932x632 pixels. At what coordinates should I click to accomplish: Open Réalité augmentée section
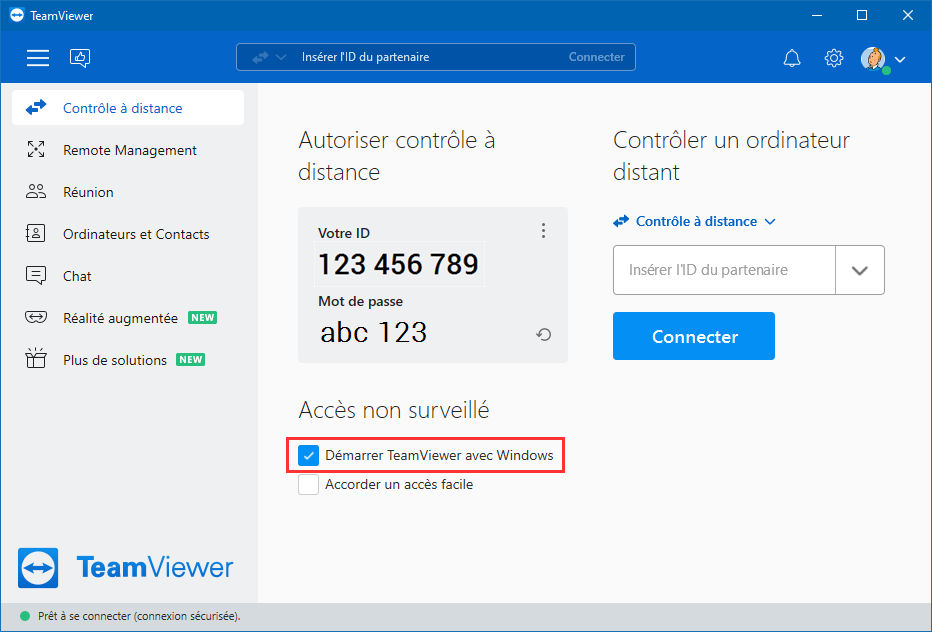[128, 318]
